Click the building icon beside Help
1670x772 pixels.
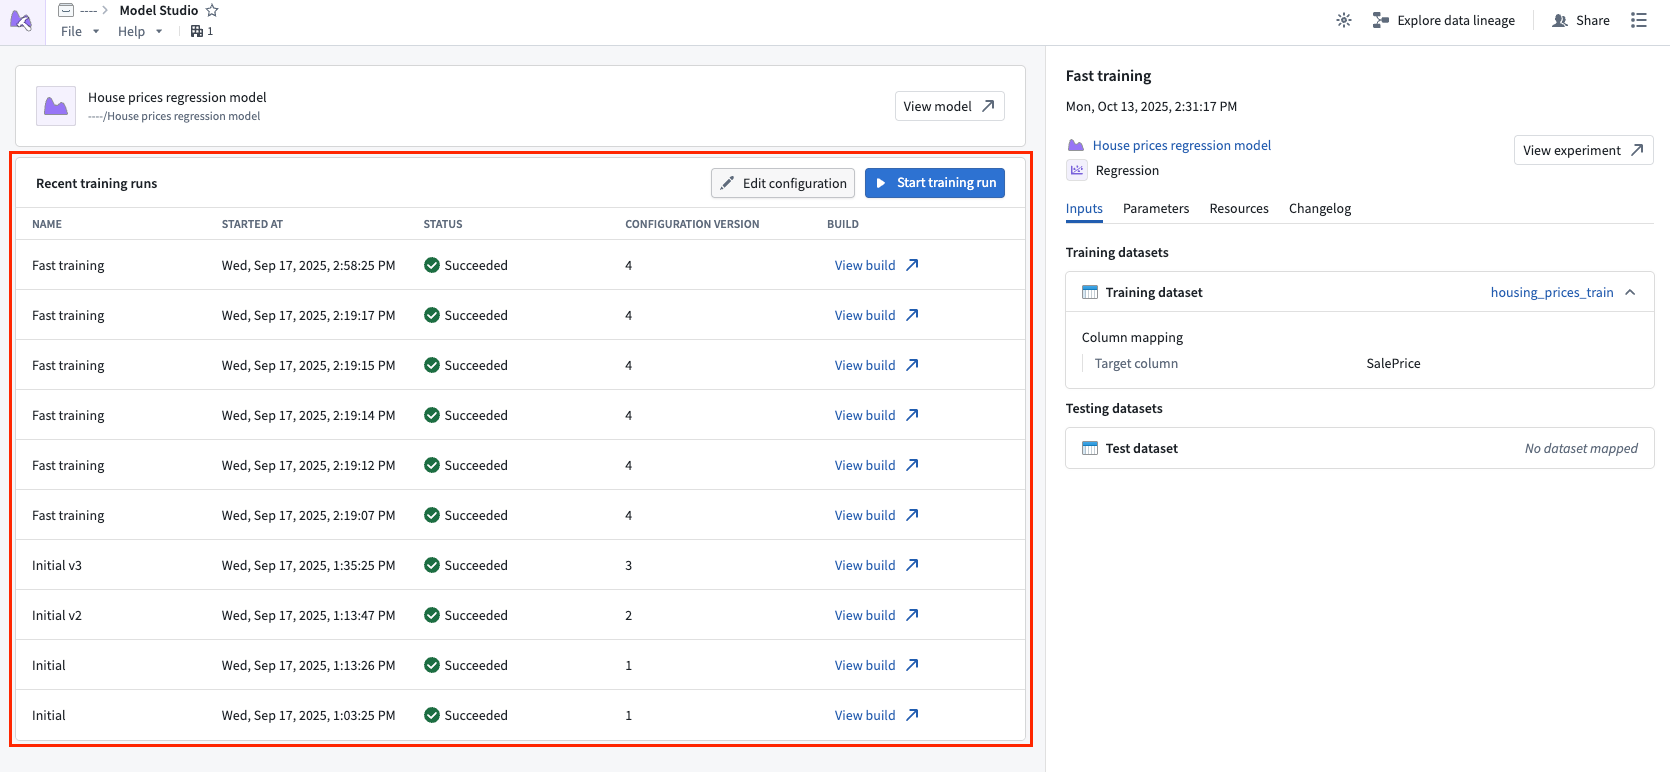(x=197, y=31)
